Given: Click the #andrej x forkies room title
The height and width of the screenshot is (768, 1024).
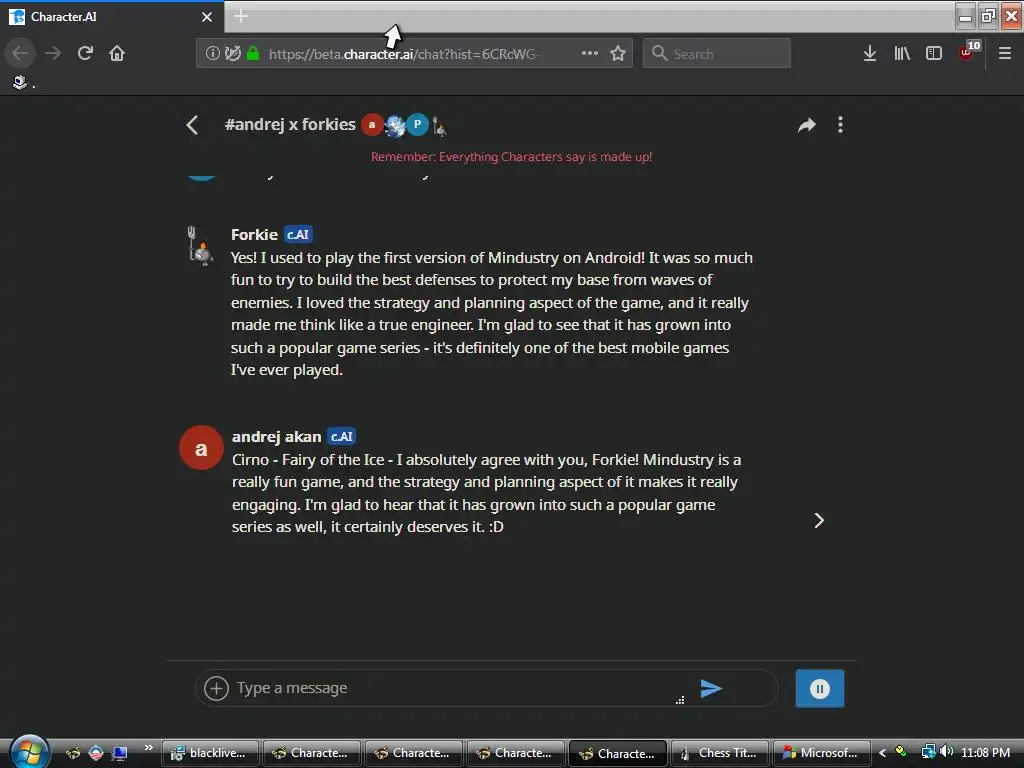Looking at the screenshot, I should coord(290,124).
